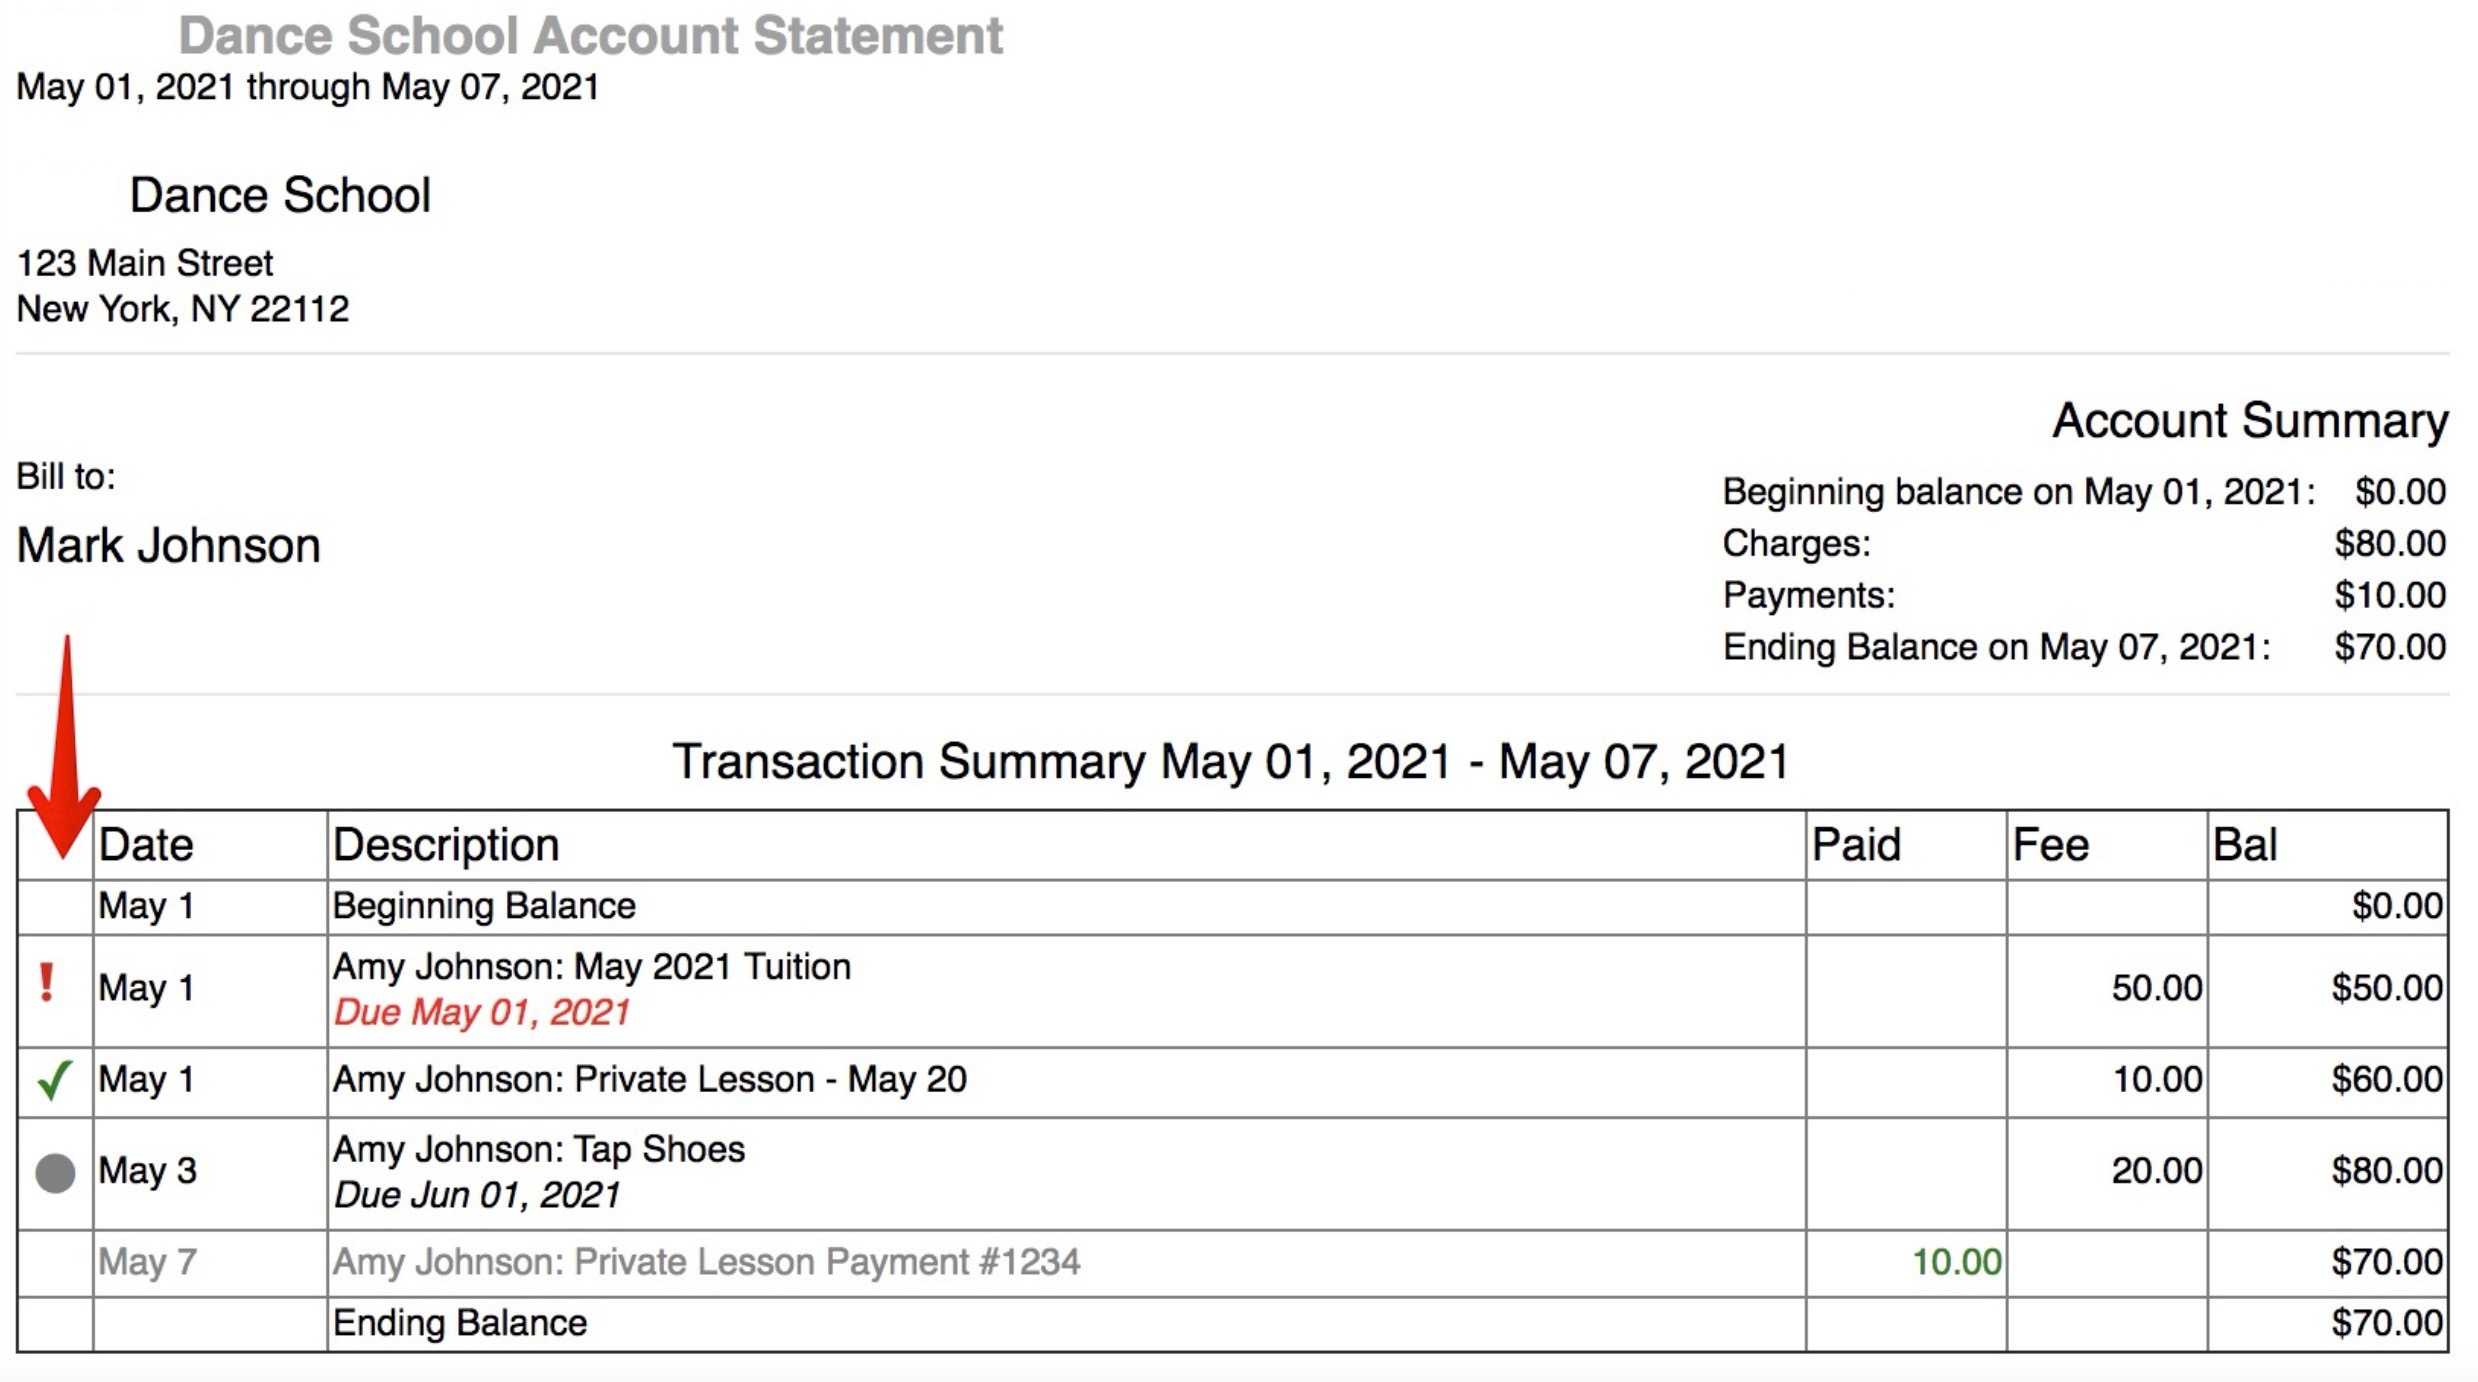Click the Fee column header
The height and width of the screenshot is (1382, 2478).
coord(2050,845)
